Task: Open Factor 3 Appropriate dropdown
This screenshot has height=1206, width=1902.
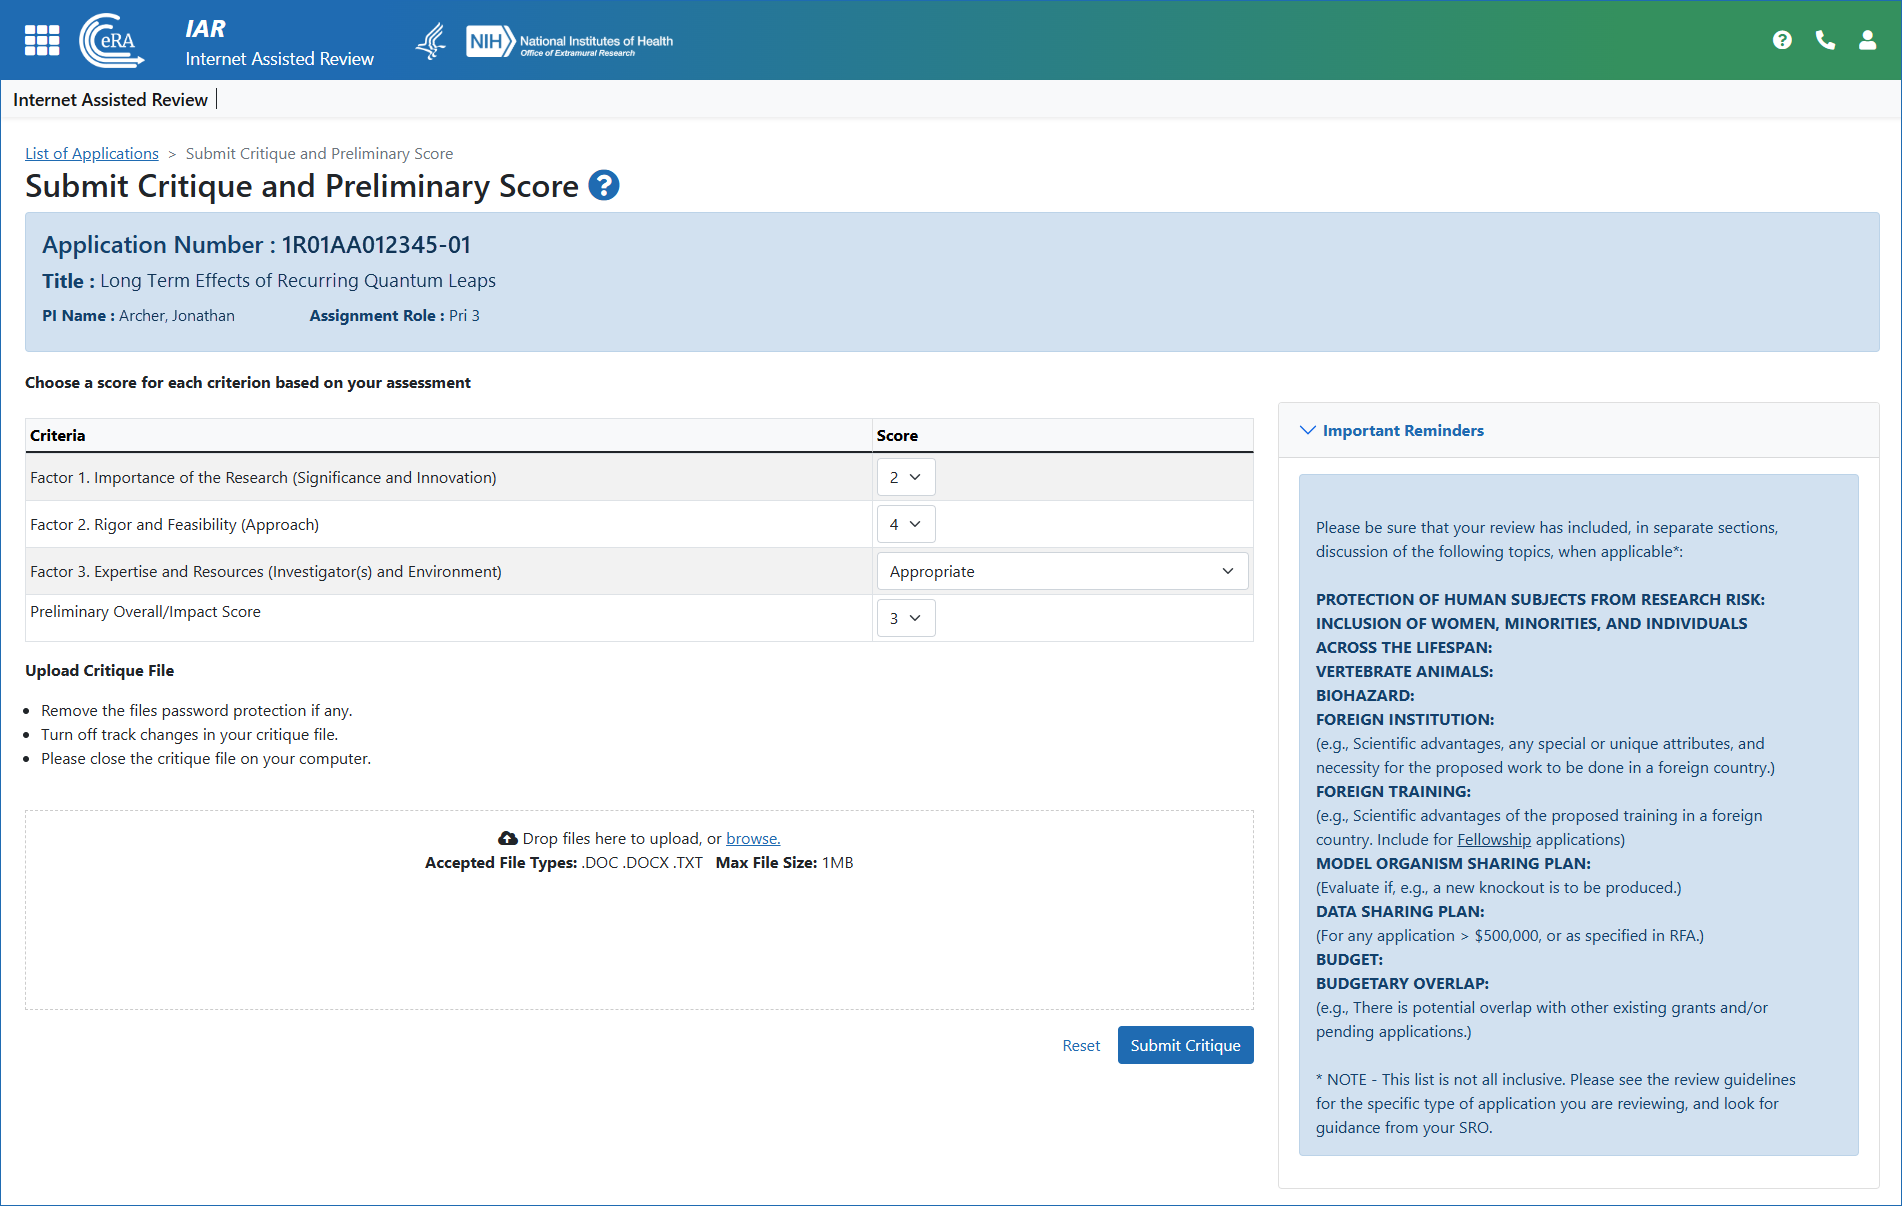Action: click(x=1061, y=571)
